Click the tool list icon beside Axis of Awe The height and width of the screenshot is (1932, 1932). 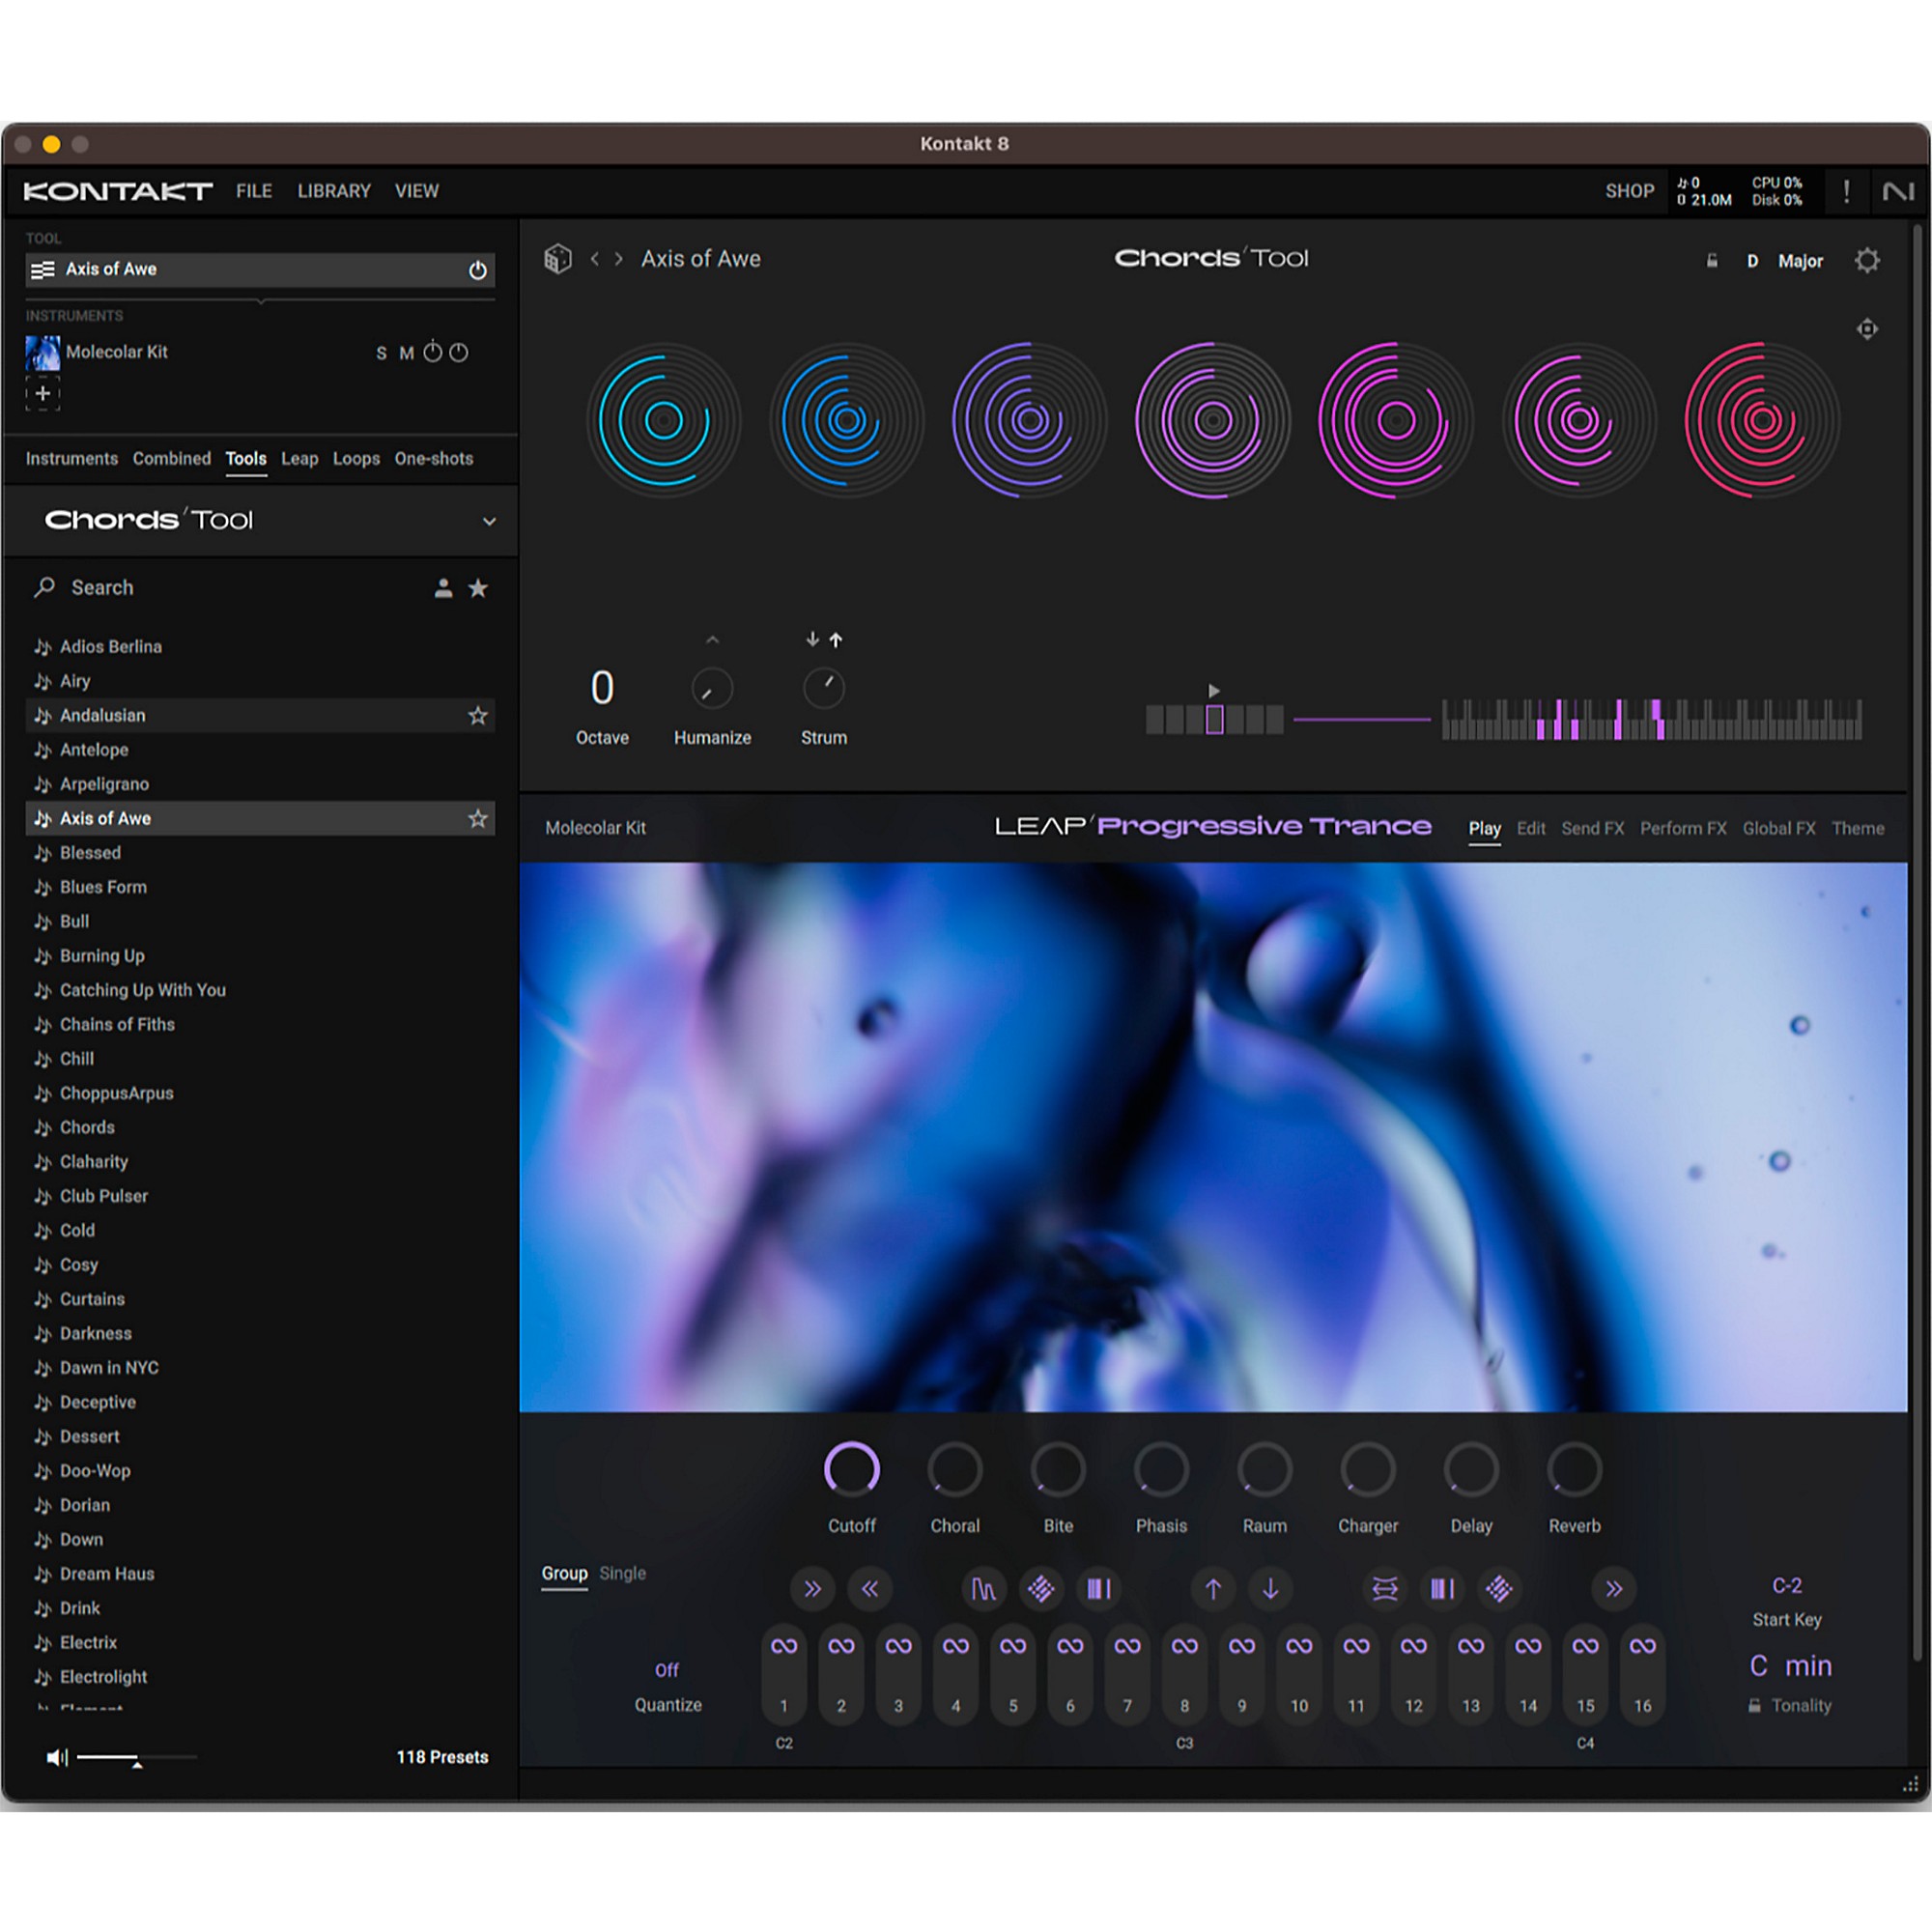(x=43, y=270)
